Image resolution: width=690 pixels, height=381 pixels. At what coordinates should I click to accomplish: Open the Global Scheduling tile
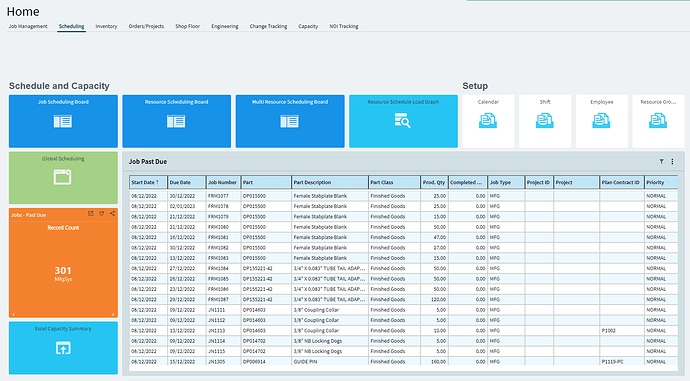(63, 178)
